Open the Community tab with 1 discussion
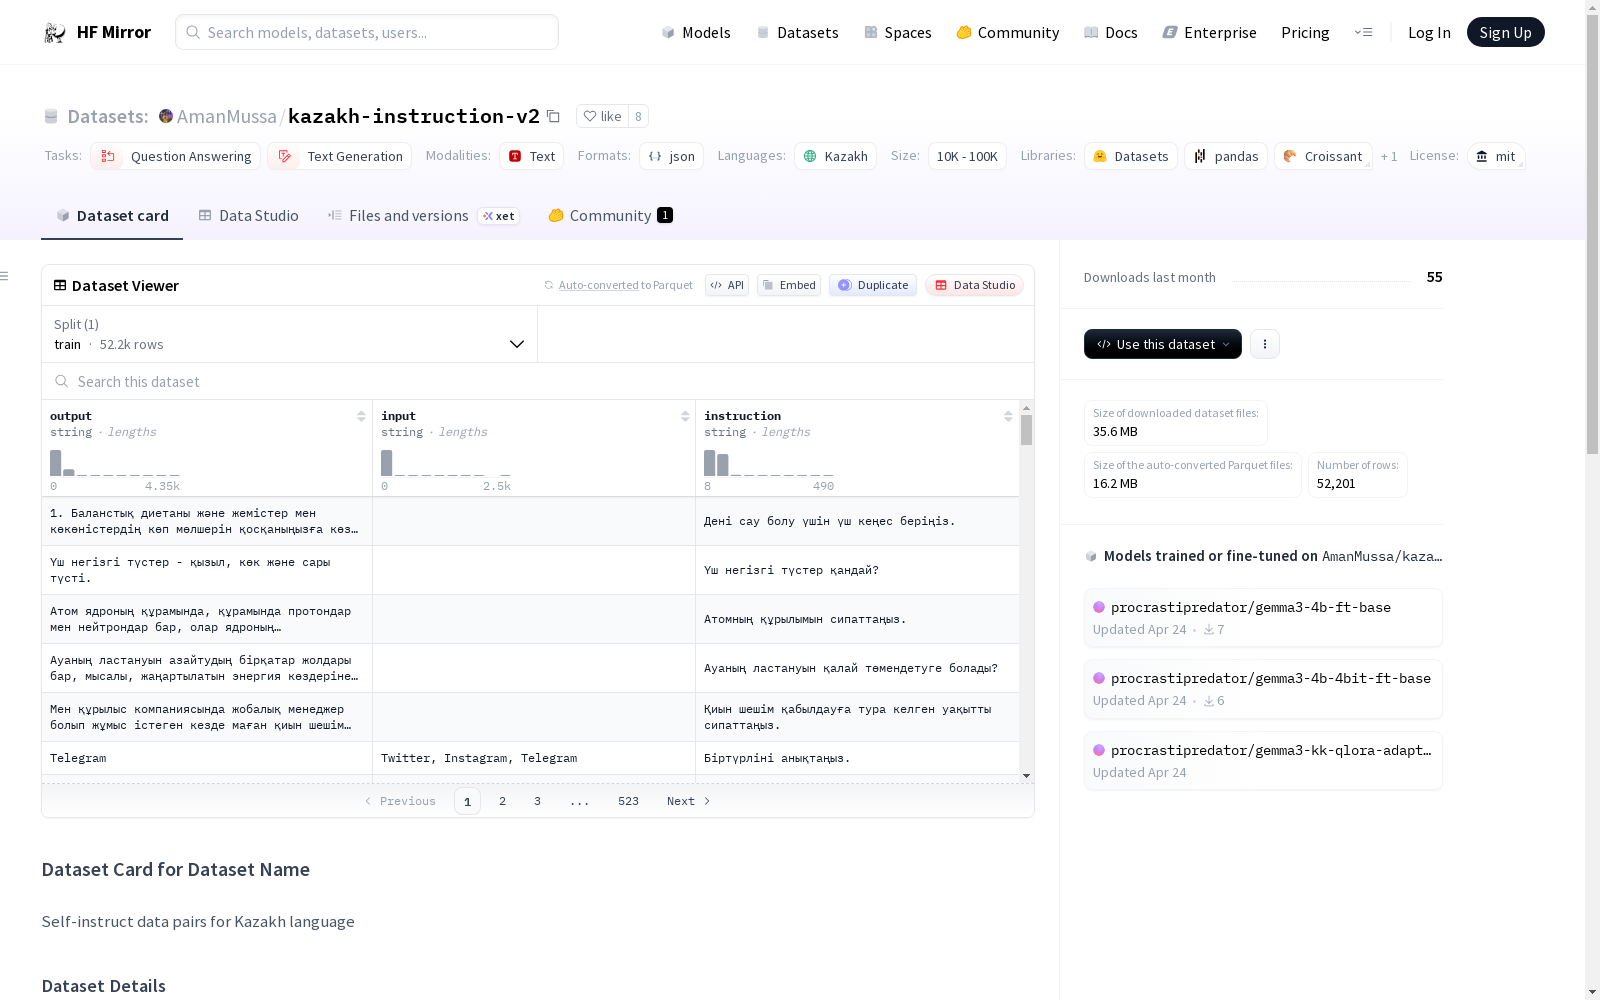 coord(610,215)
